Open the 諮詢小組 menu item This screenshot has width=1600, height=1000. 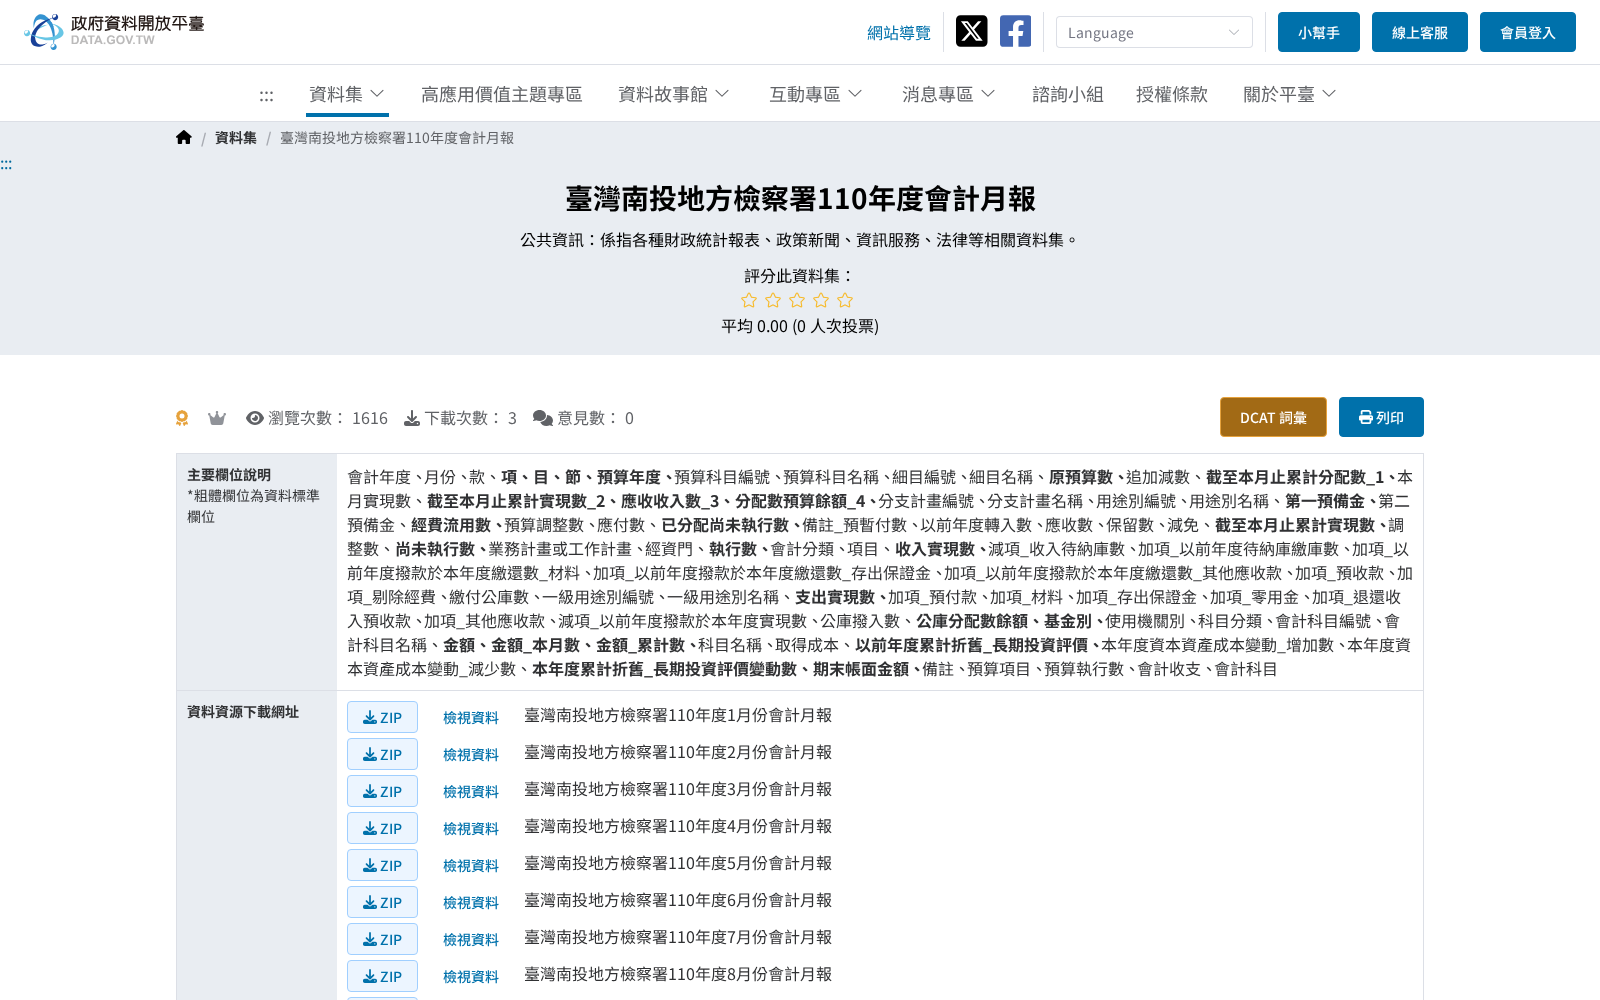[x=1068, y=94]
